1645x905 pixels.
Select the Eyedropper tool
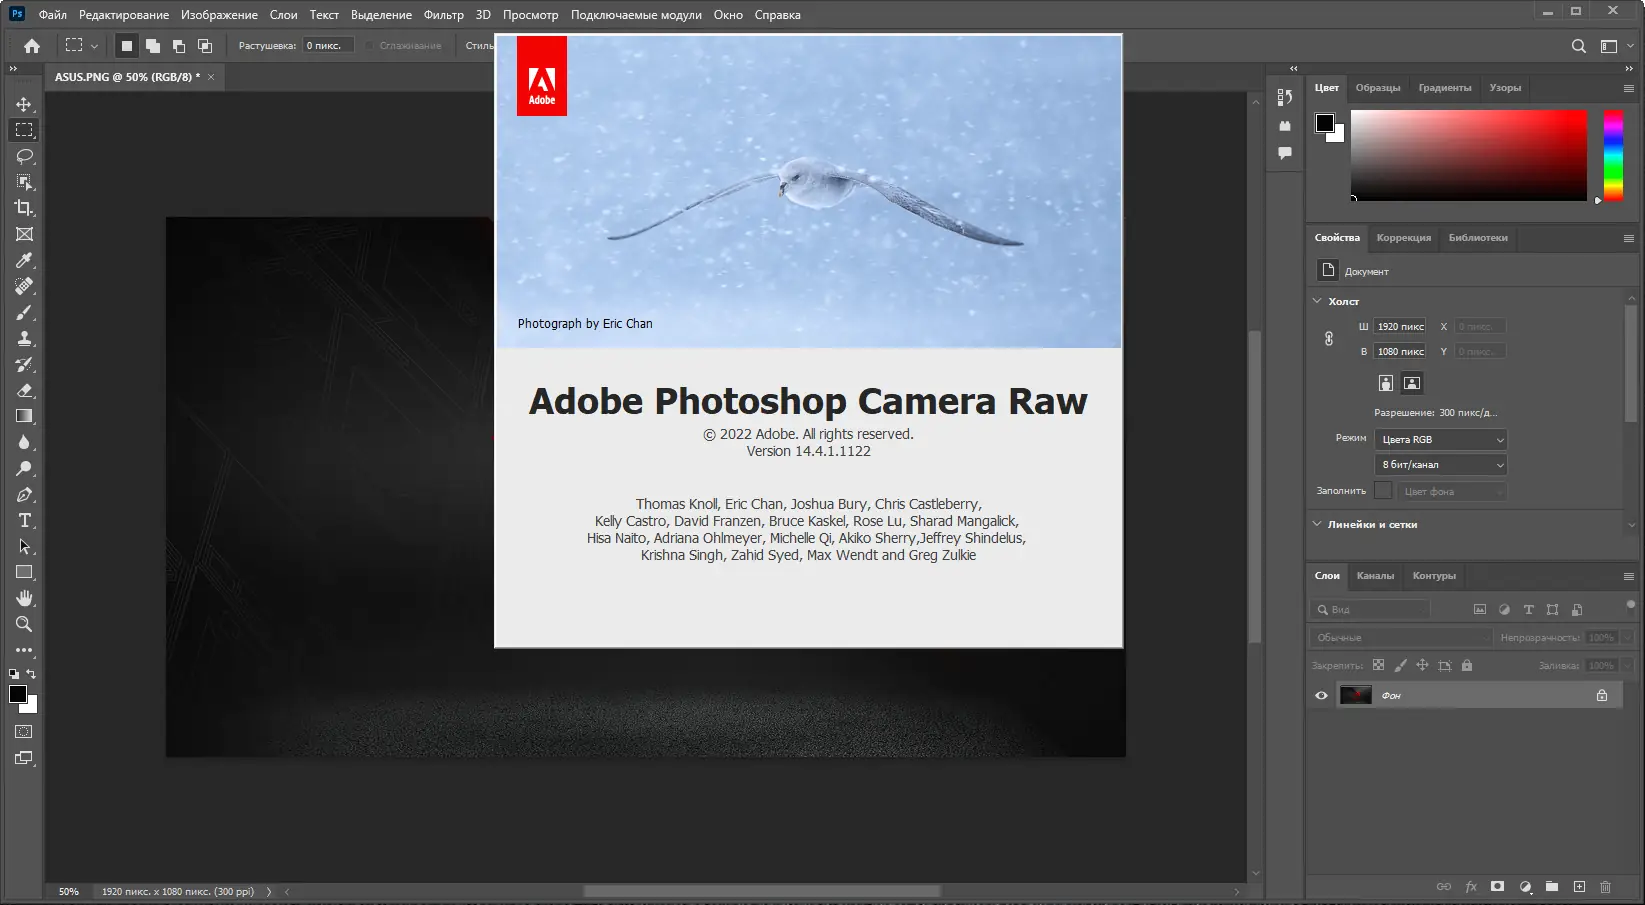click(x=24, y=260)
